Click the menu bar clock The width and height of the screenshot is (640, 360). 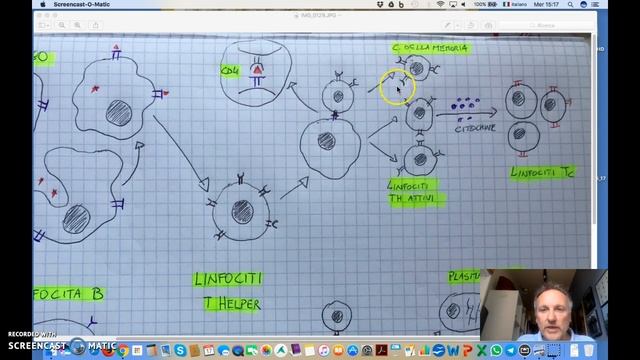tap(546, 4)
